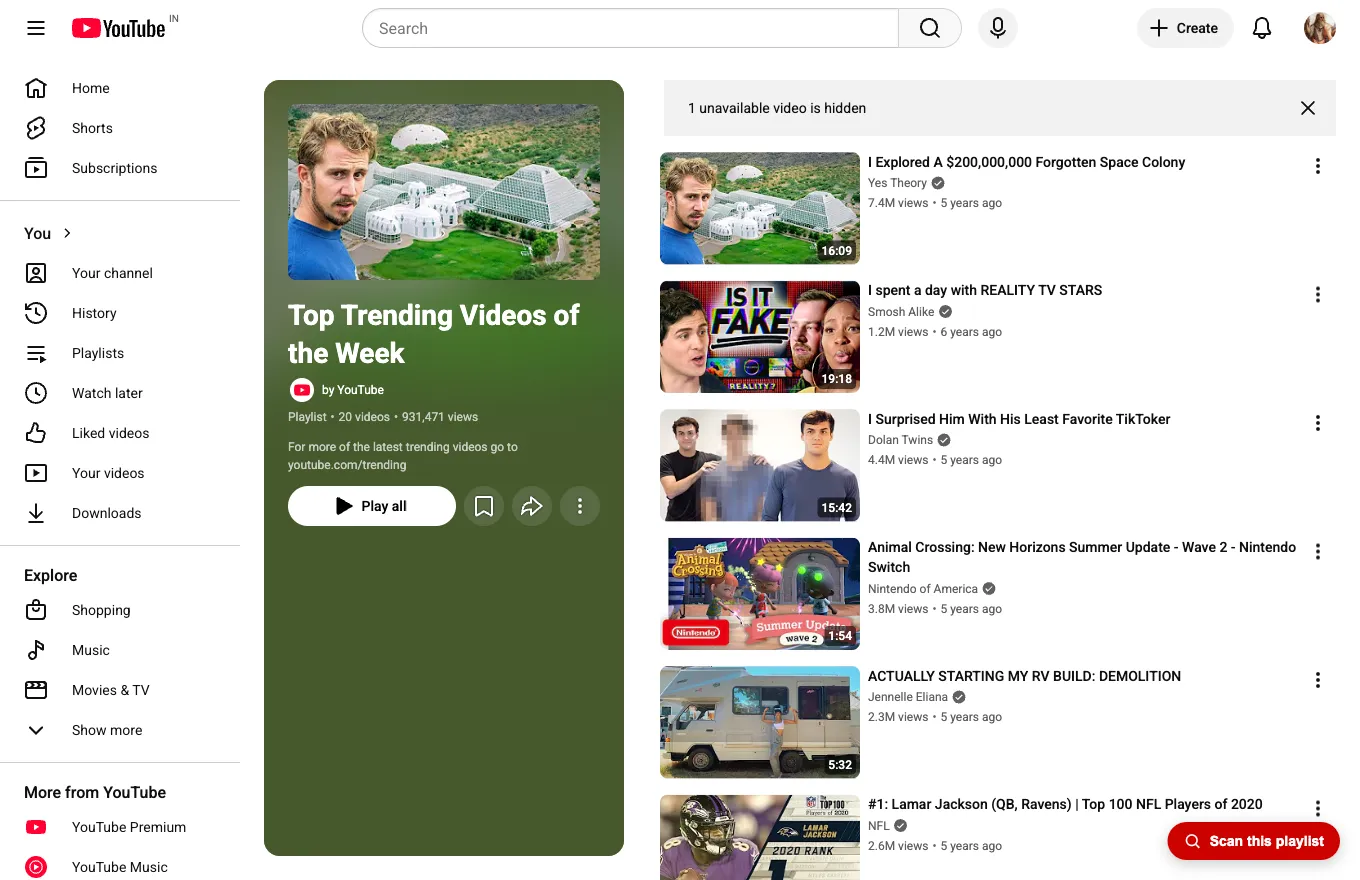Click the Liked videos thumbs-up icon
The width and height of the screenshot is (1360, 880).
(x=36, y=433)
